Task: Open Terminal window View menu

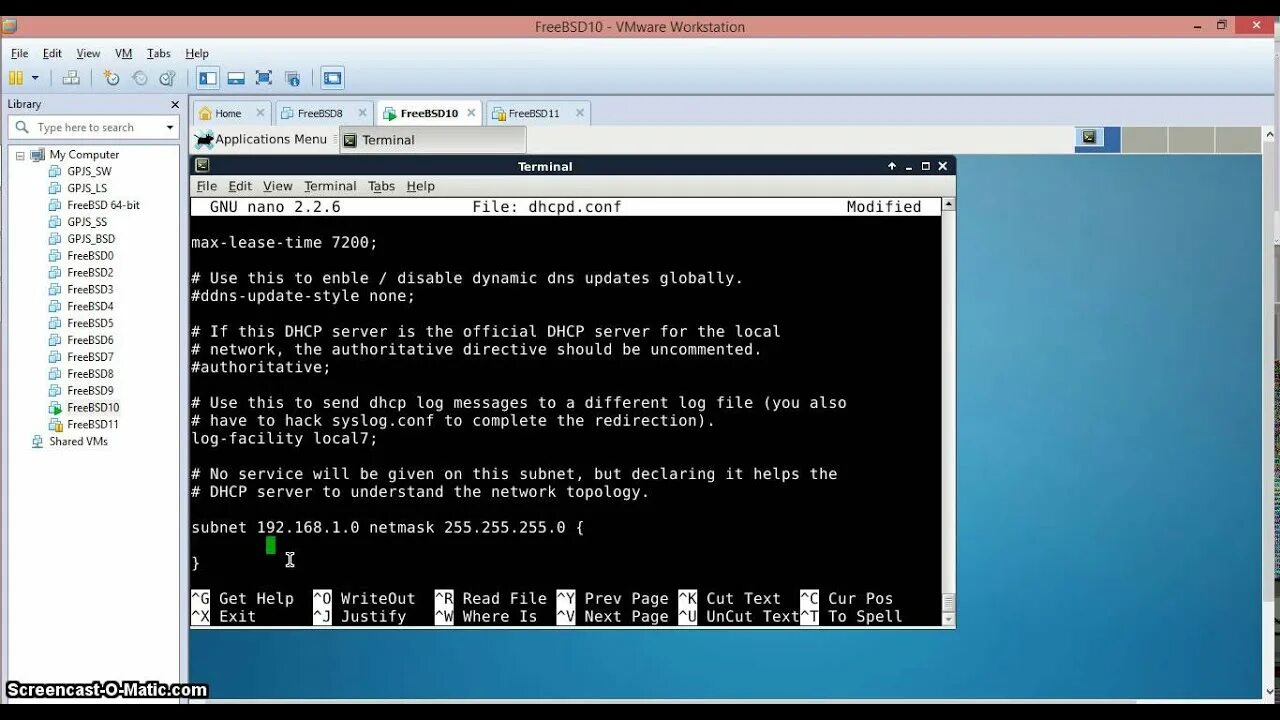Action: coord(277,186)
